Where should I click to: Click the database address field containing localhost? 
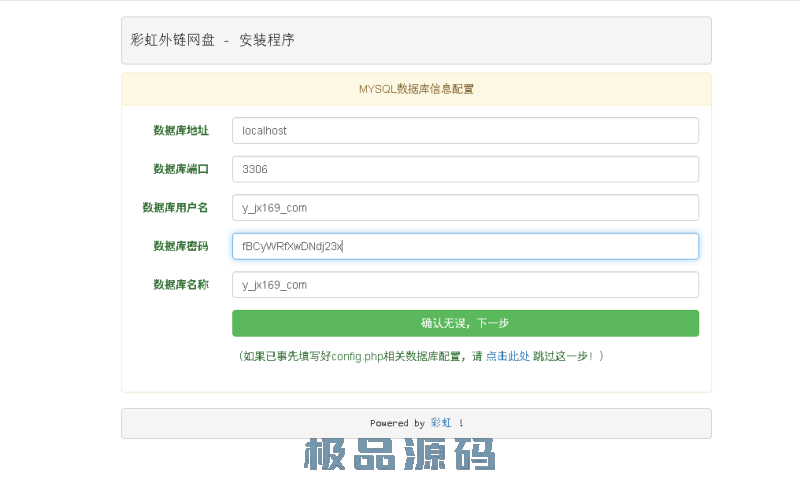point(465,130)
